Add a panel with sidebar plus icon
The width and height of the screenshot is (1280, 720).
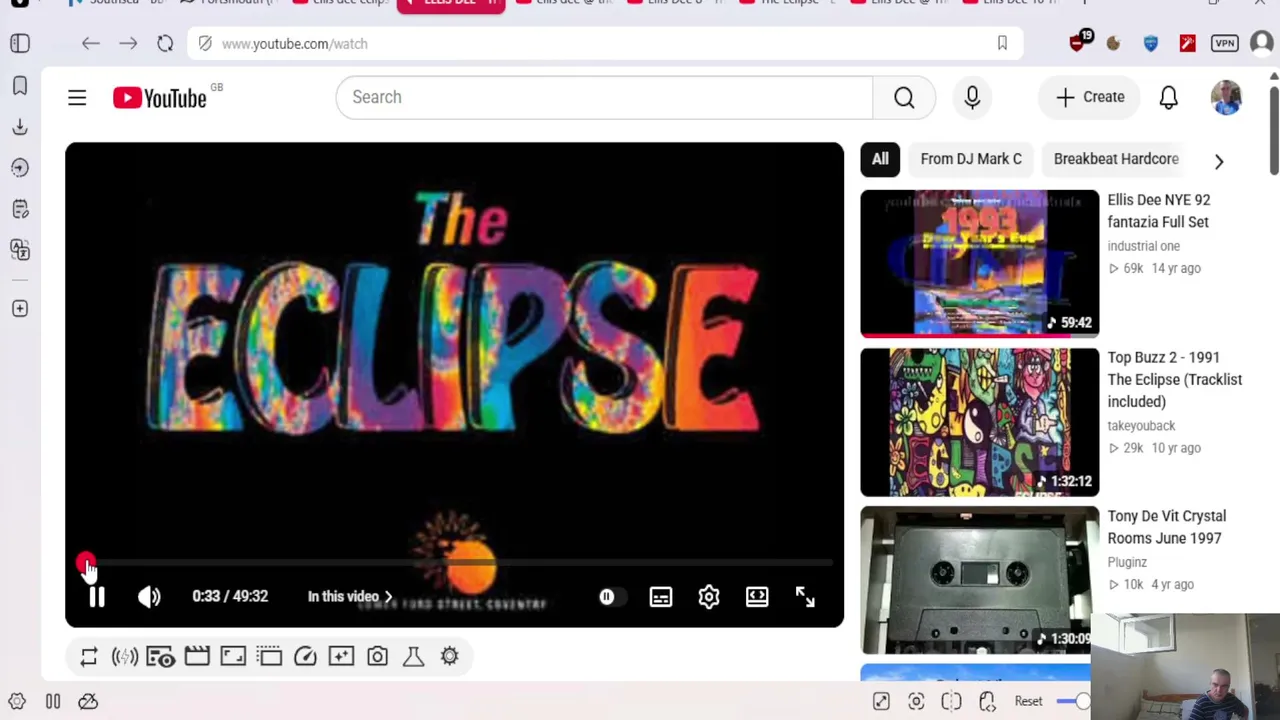point(20,309)
